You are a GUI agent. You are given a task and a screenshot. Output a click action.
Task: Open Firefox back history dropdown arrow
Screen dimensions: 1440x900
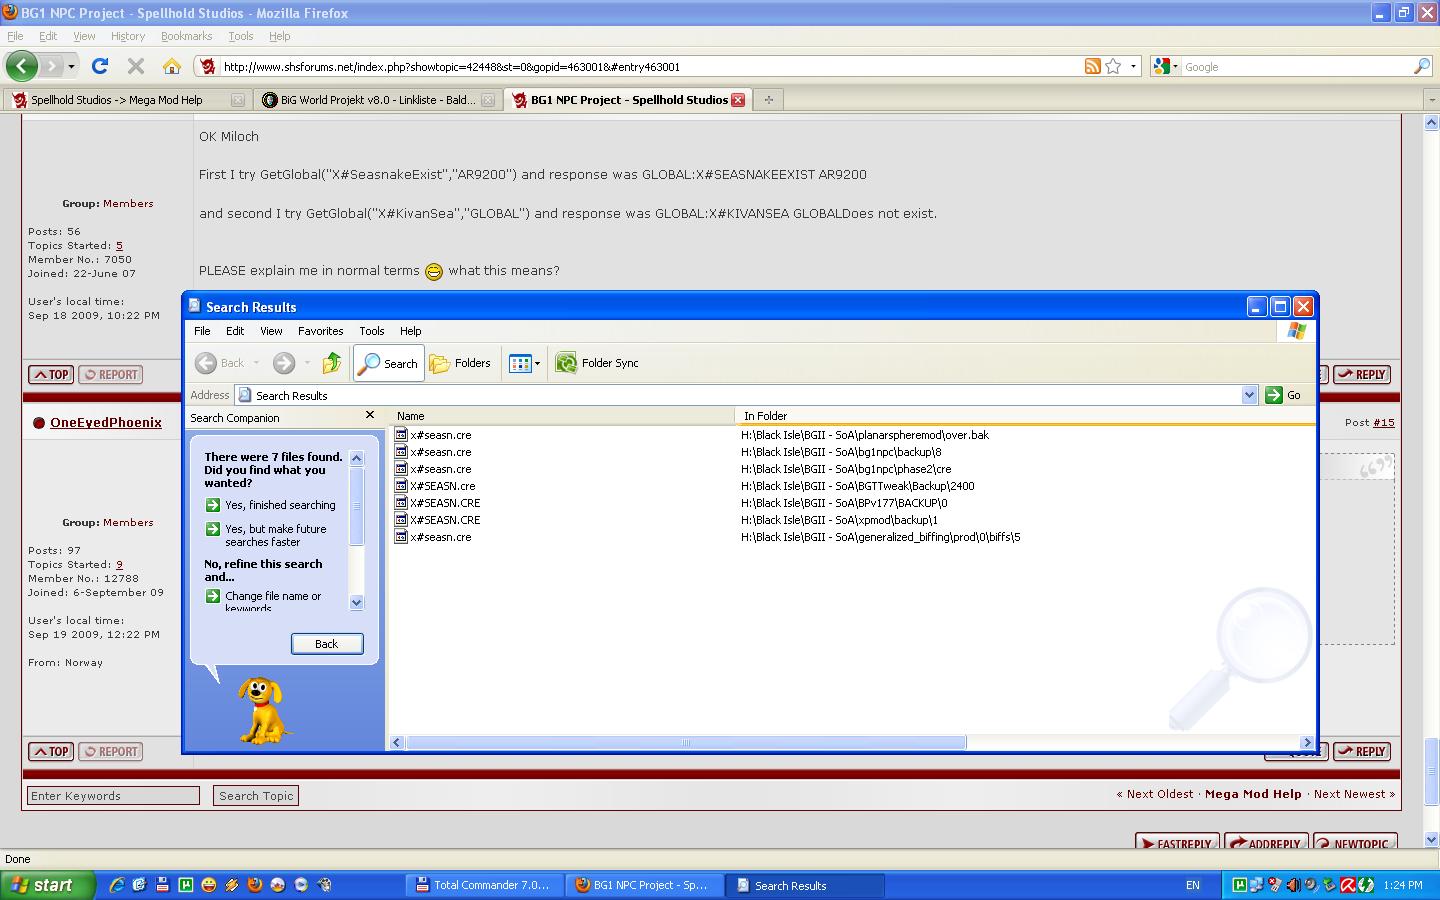(71, 66)
